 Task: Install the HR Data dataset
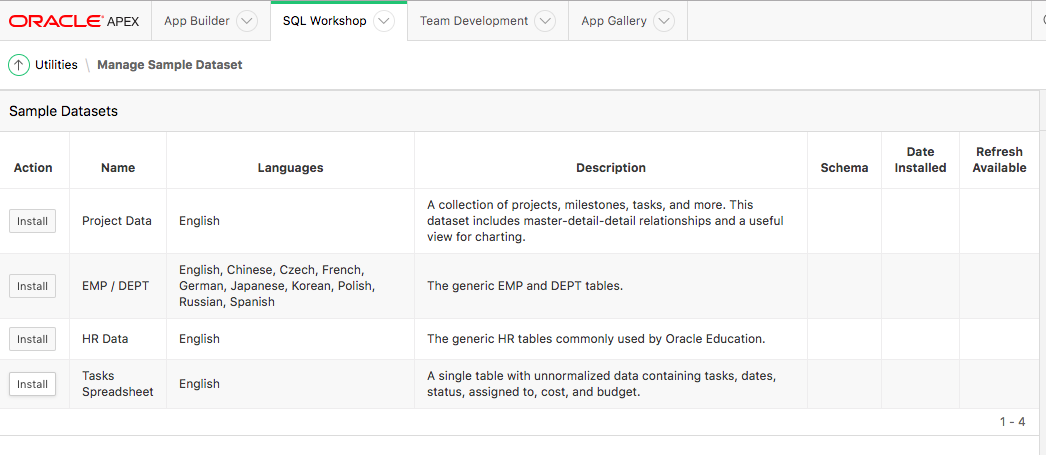[32, 339]
